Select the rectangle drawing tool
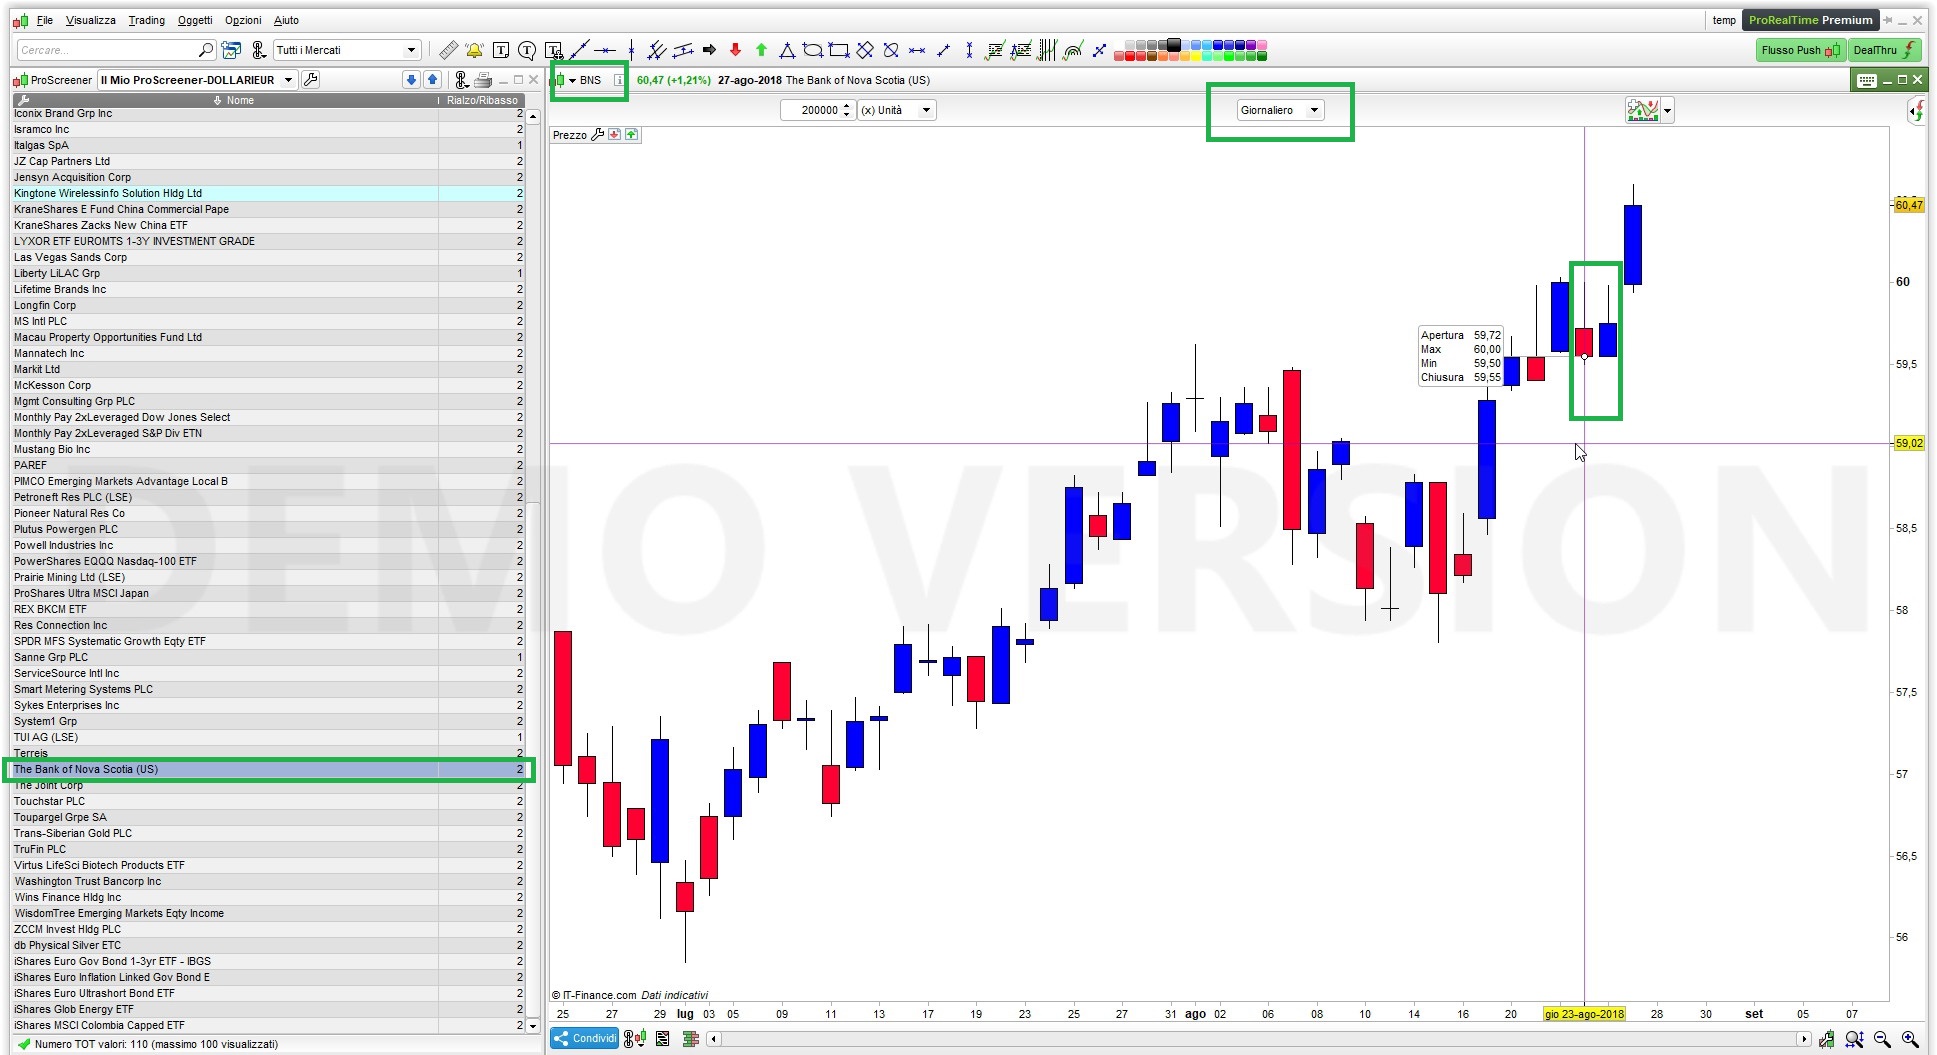Screen dimensions: 1937x1055 [x=839, y=50]
